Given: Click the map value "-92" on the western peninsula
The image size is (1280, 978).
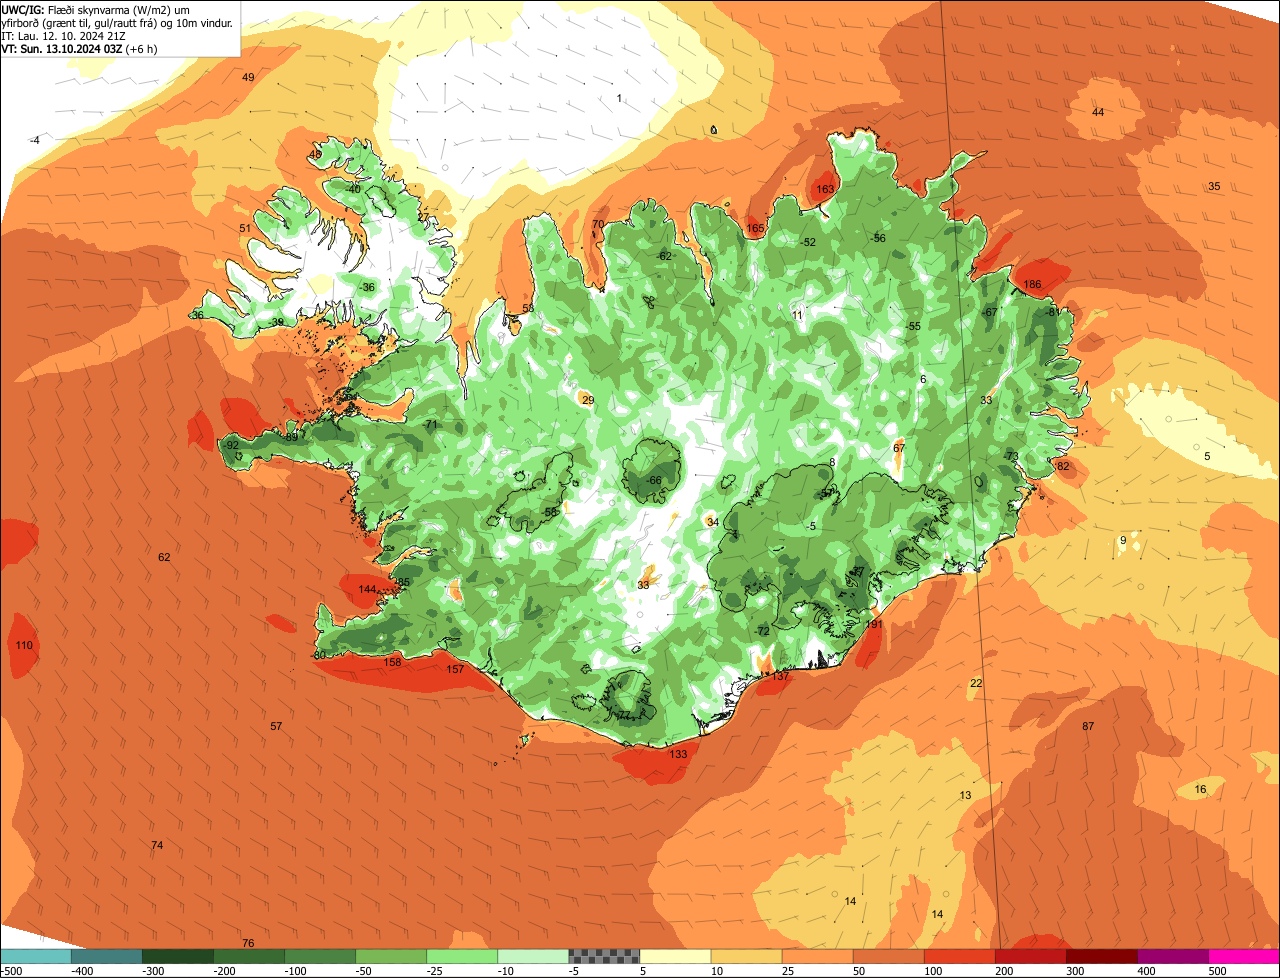Looking at the screenshot, I should pyautogui.click(x=231, y=445).
